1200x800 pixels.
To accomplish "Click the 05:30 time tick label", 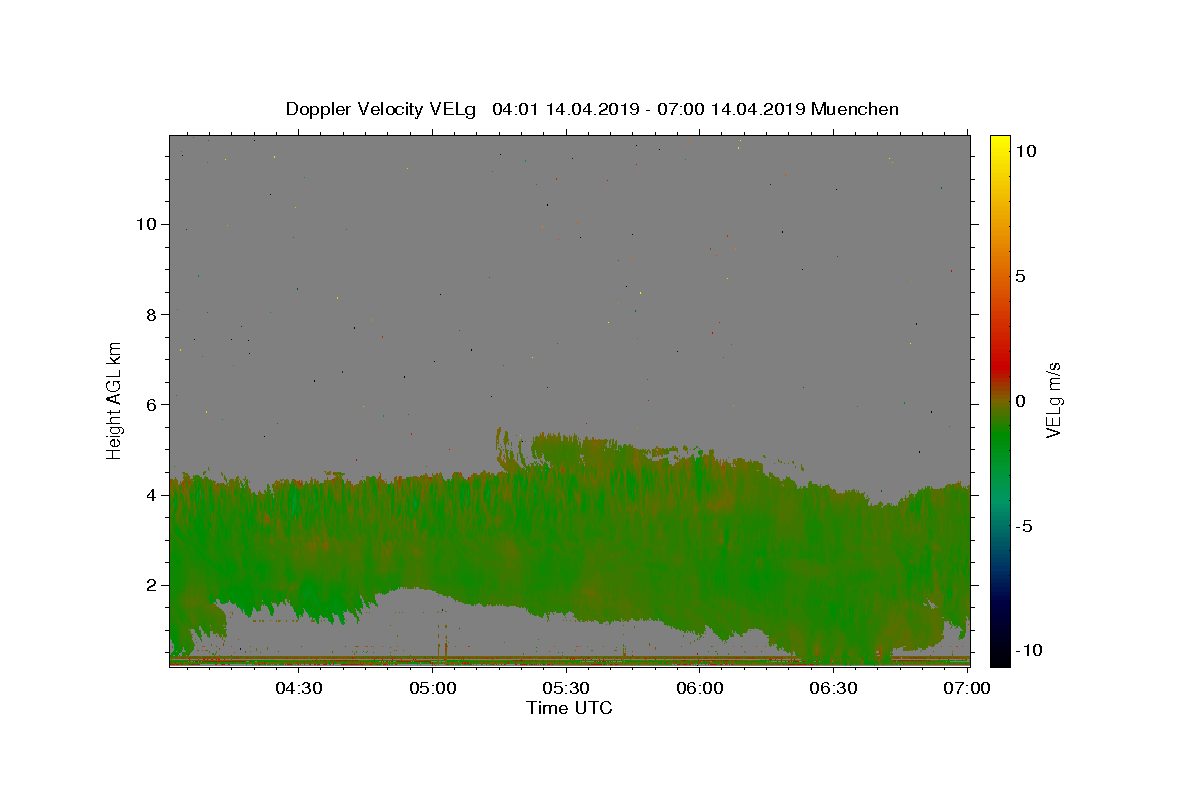I will 566,688.
